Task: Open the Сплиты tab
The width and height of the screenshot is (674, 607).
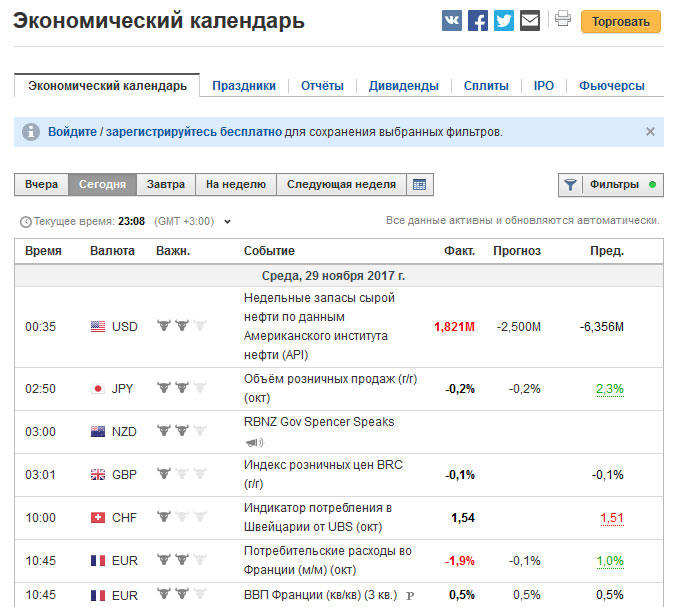Action: [486, 86]
